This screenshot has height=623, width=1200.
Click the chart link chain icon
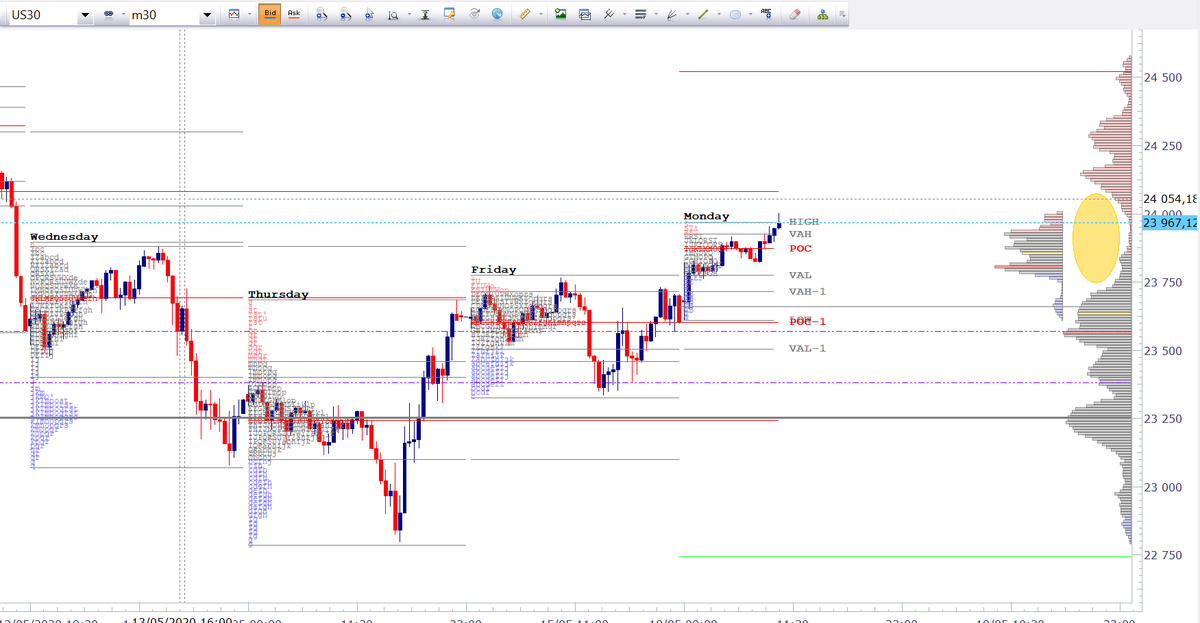[108, 16]
